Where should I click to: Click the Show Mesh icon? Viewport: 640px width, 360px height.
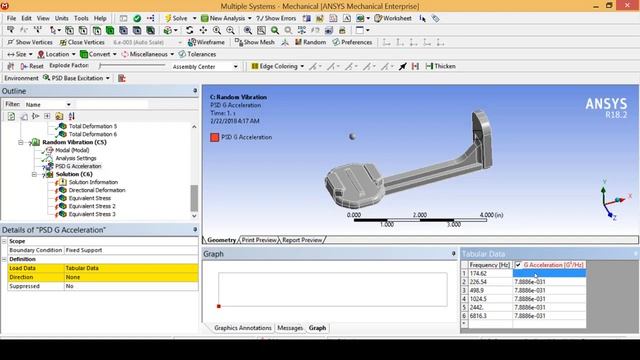238,42
